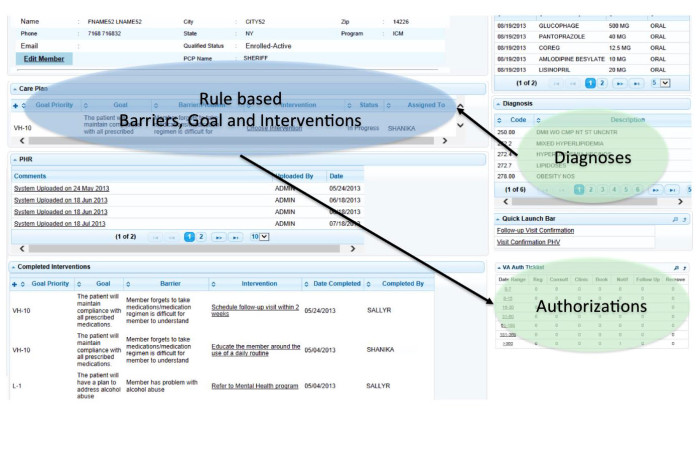This screenshot has width=700, height=449.
Task: Select page 1 in medications pager
Action: pyautogui.click(x=590, y=83)
